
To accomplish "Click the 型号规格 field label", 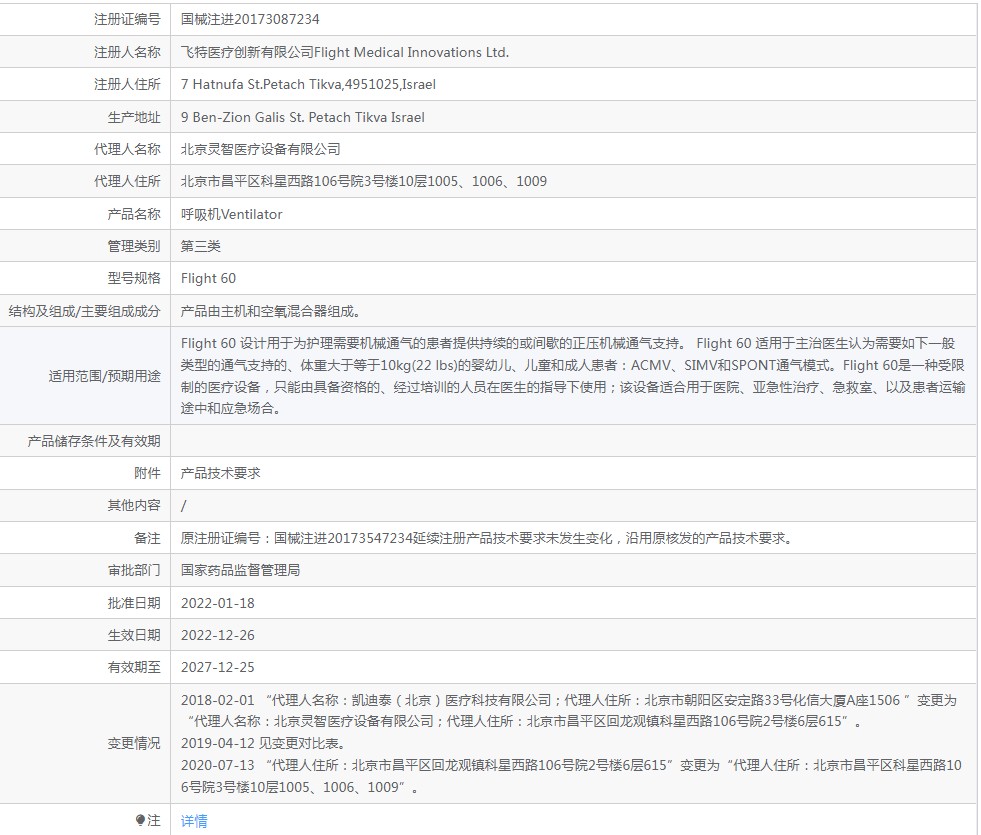I will point(134,278).
